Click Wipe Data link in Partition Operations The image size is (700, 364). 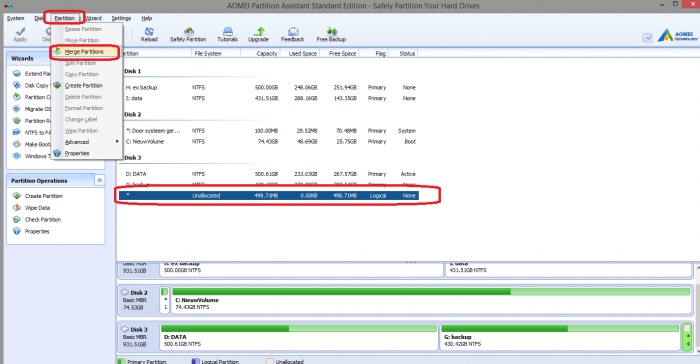(x=38, y=208)
